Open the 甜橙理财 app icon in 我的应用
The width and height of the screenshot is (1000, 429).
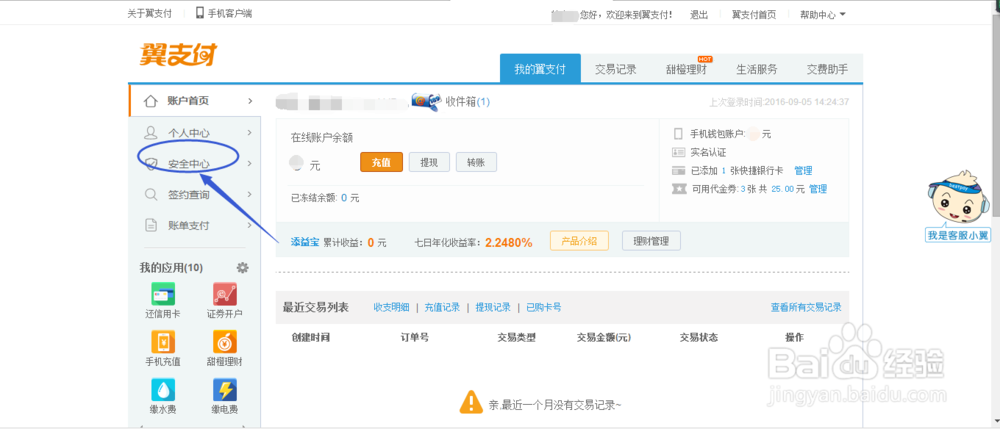pos(224,342)
